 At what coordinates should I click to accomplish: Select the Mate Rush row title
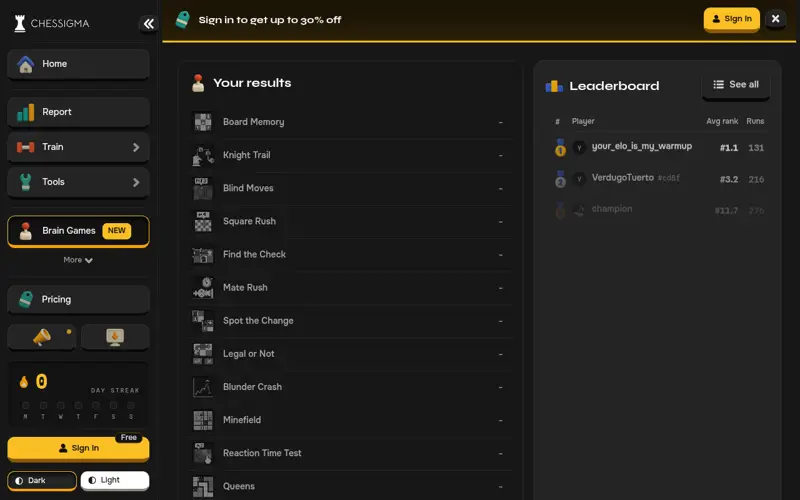(x=245, y=288)
